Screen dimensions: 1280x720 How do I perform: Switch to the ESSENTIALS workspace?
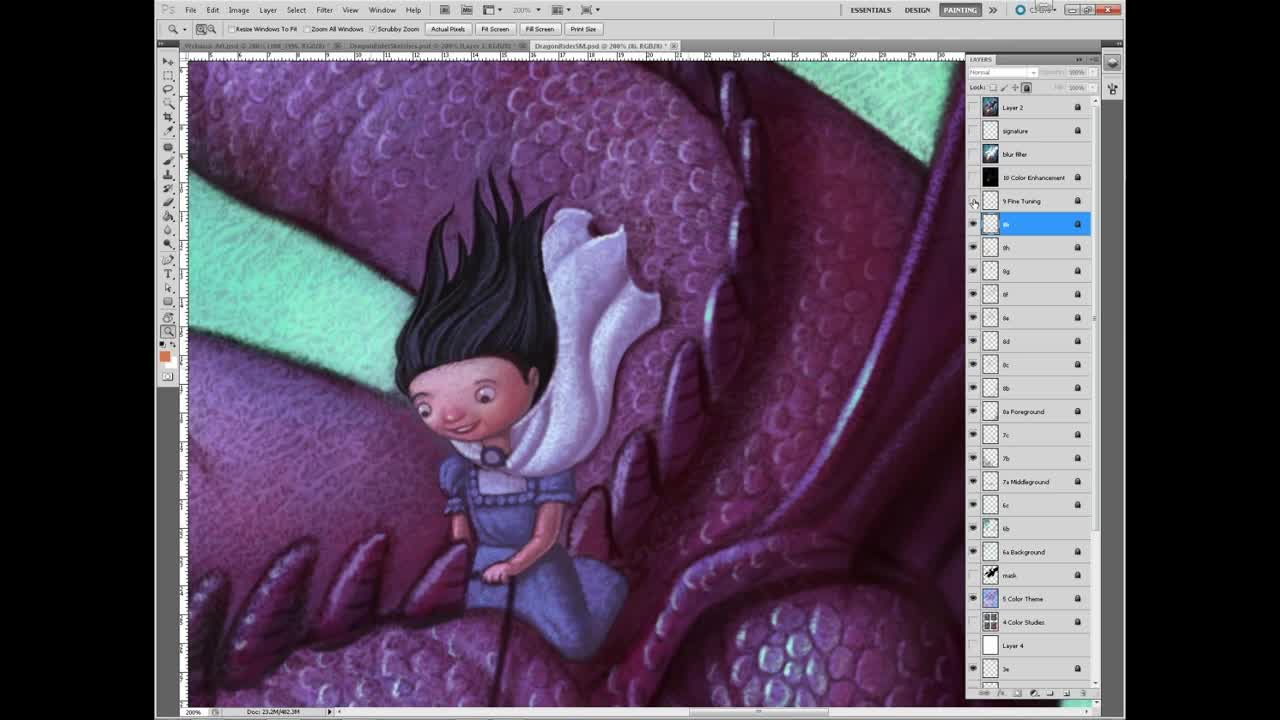point(870,10)
